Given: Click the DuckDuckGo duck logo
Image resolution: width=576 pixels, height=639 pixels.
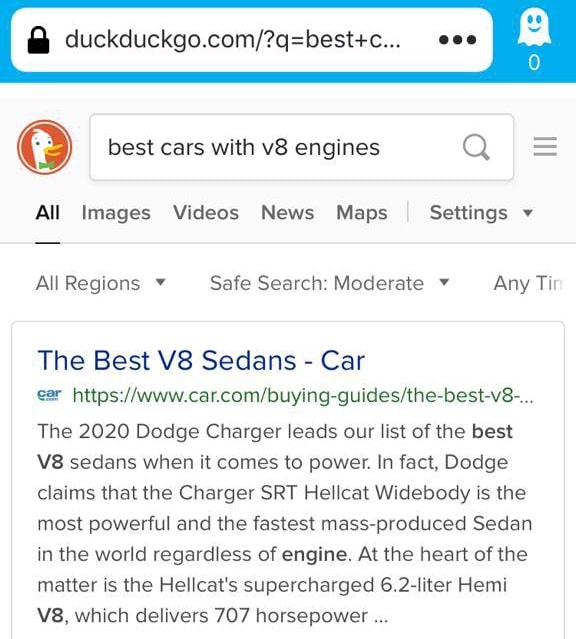Looking at the screenshot, I should point(44,147).
